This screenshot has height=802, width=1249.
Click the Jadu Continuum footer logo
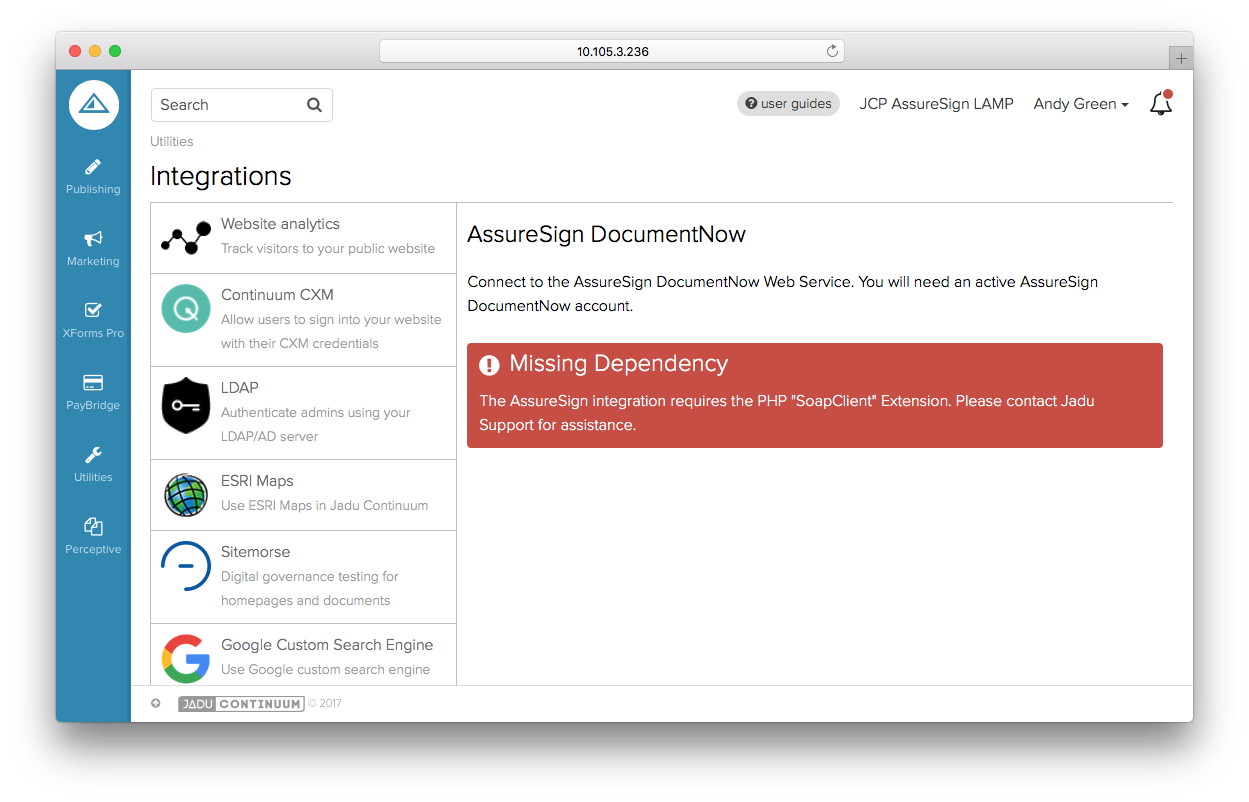click(241, 703)
